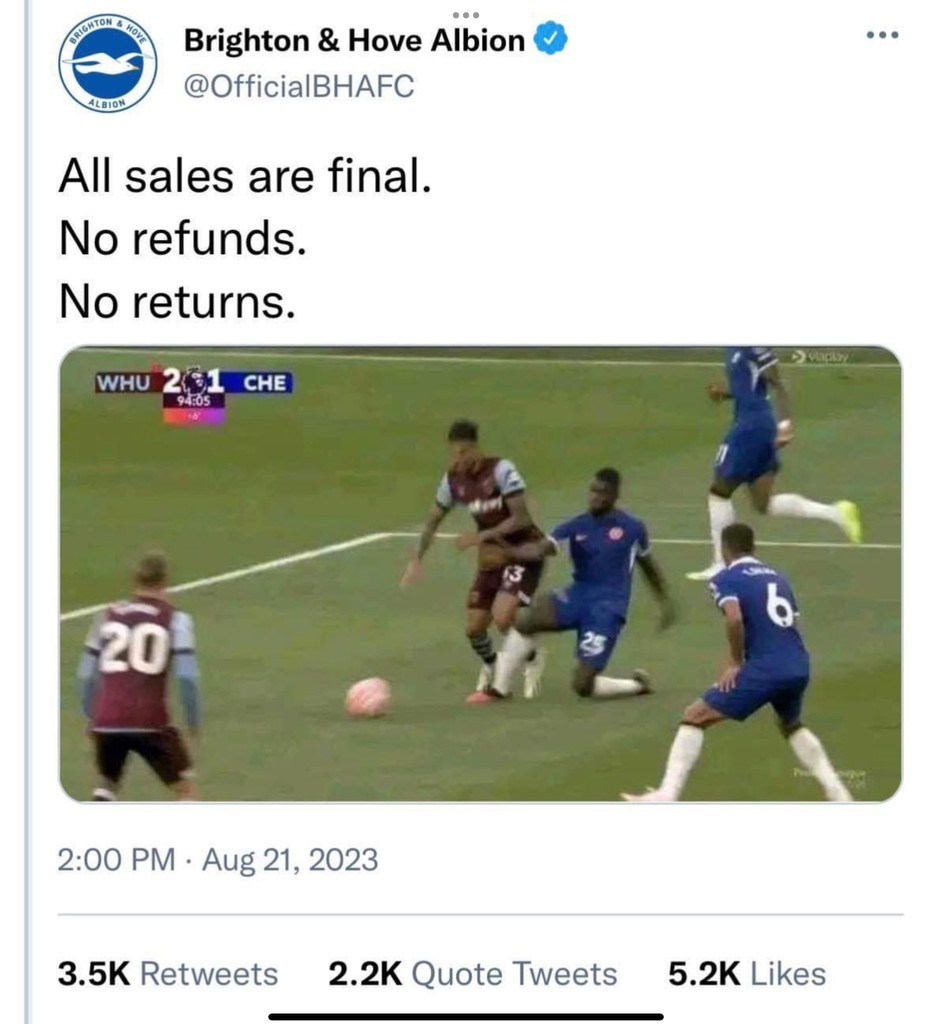925x1024 pixels.
Task: Click the 94:05 match clock in image
Action: (194, 402)
